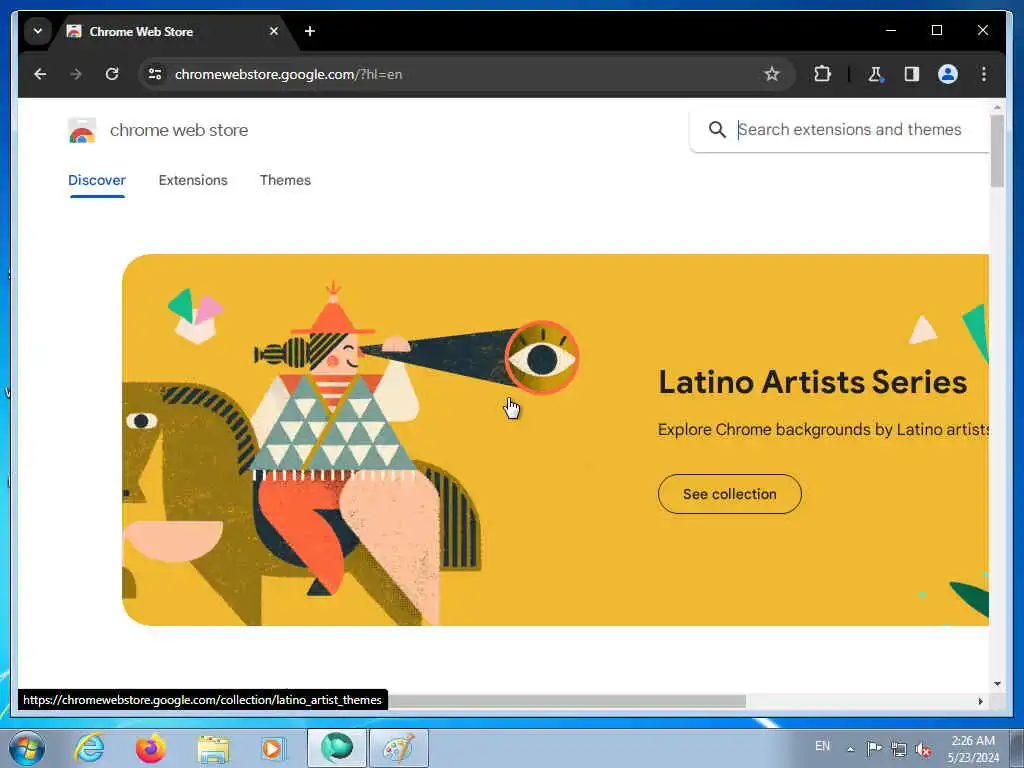Bookmark this page with the star
Image resolution: width=1024 pixels, height=768 pixels.
pos(772,74)
